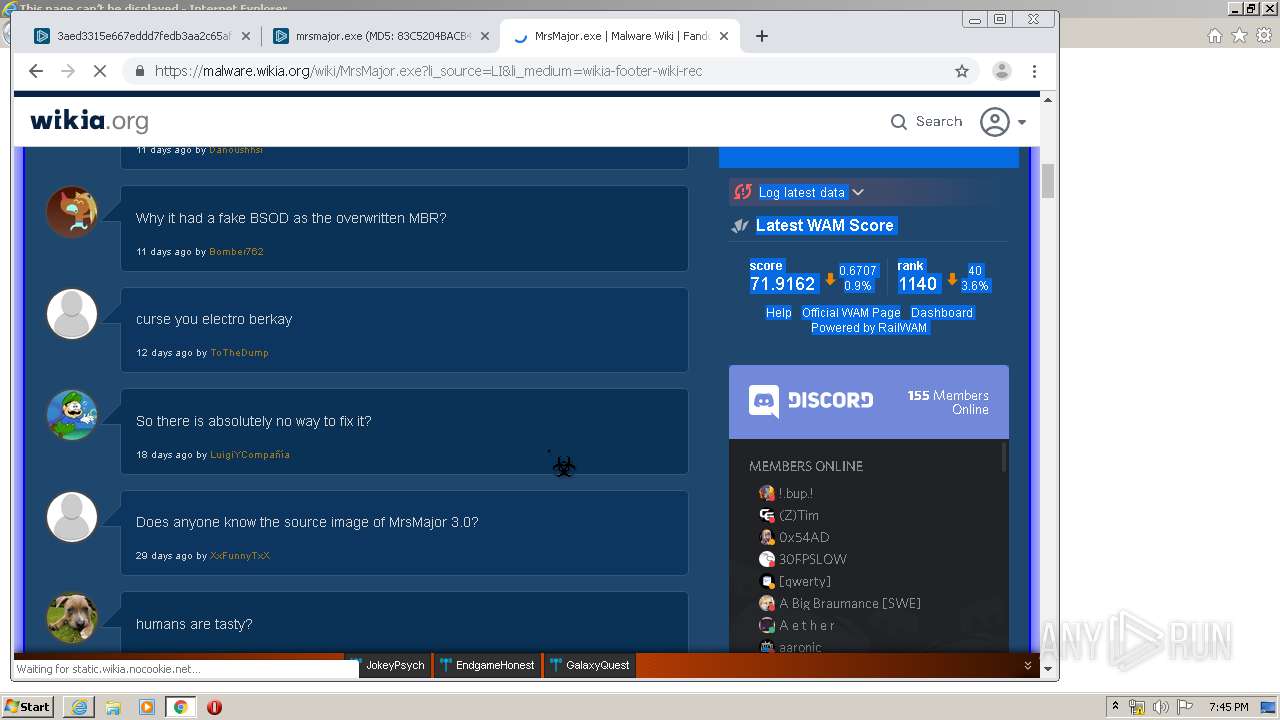
Task: Click the Internet Explorer favorites star in background window
Action: (1239, 36)
